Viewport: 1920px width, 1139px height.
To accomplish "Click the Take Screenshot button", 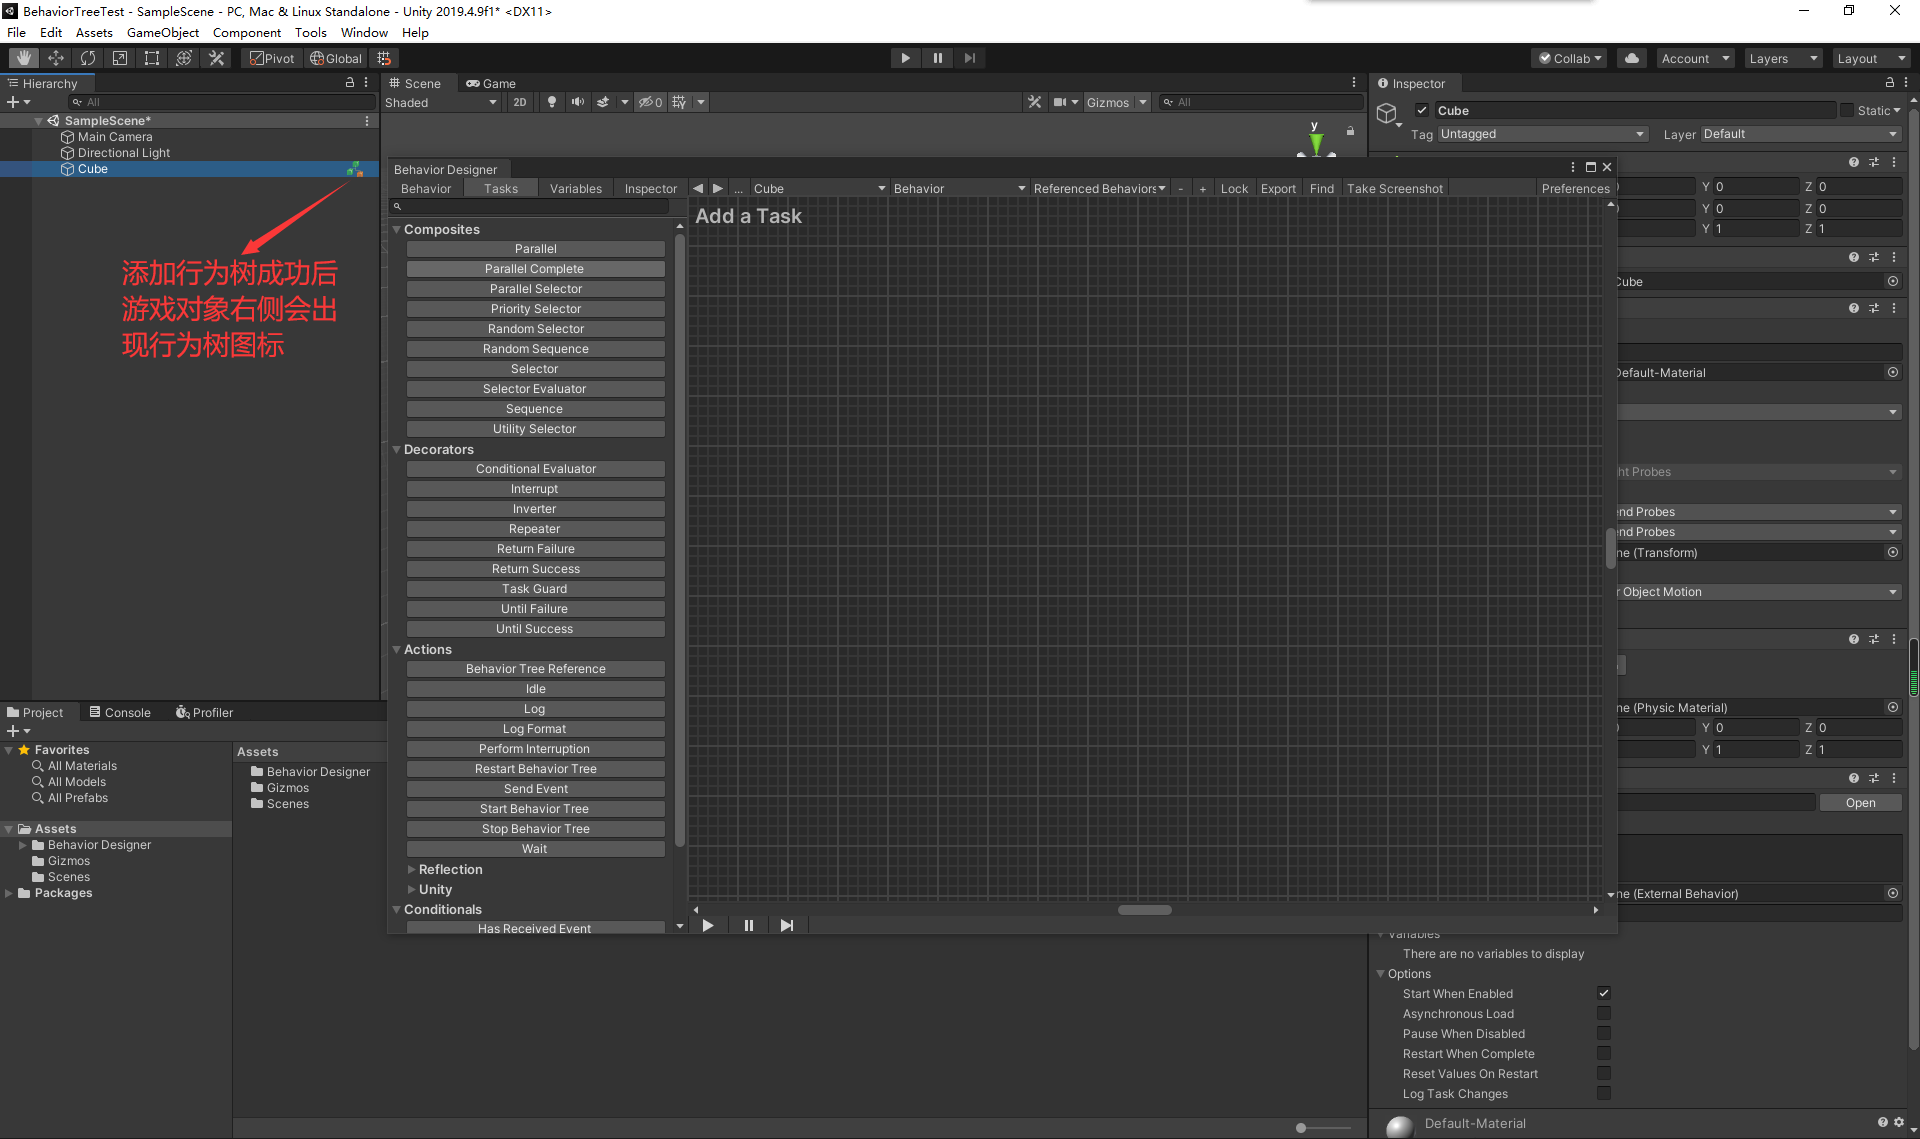I will (x=1394, y=188).
